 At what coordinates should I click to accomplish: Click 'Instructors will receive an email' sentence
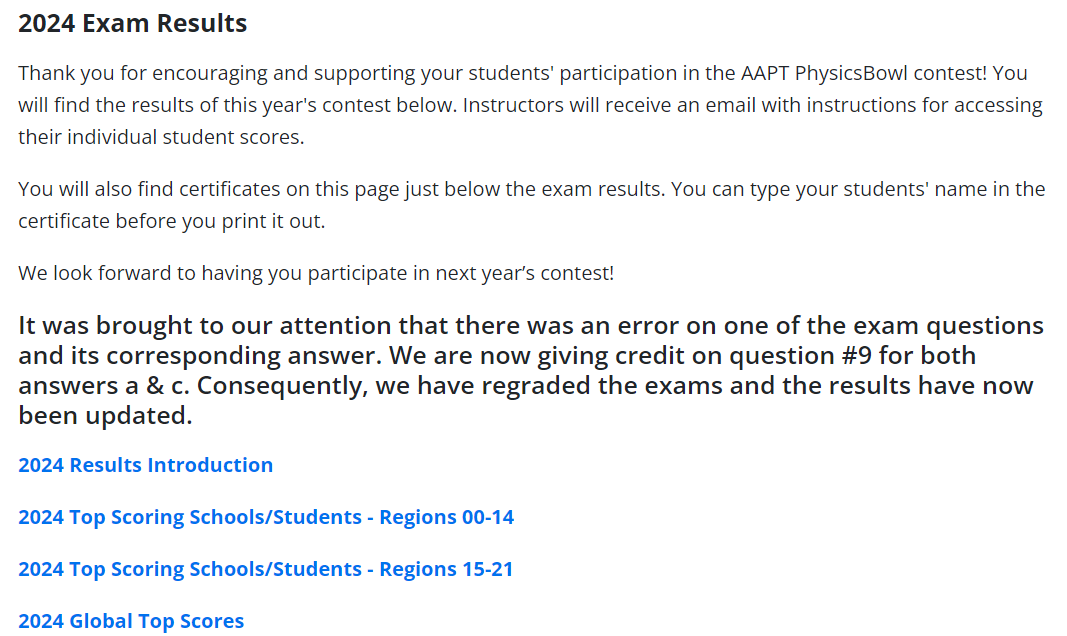point(753,105)
